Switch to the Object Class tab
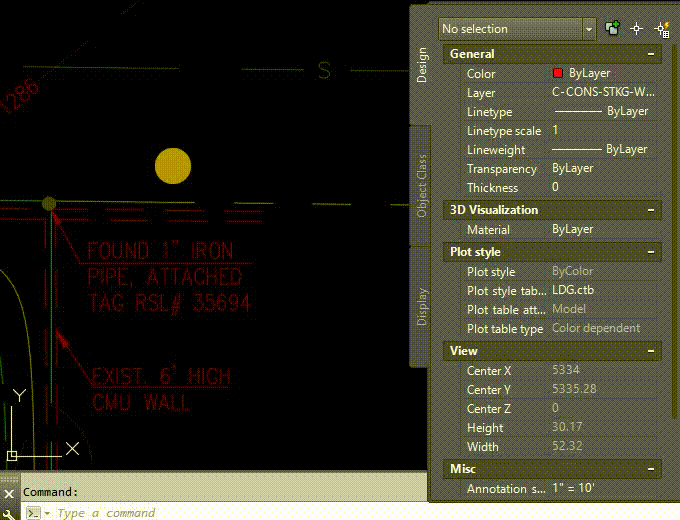 (421, 186)
